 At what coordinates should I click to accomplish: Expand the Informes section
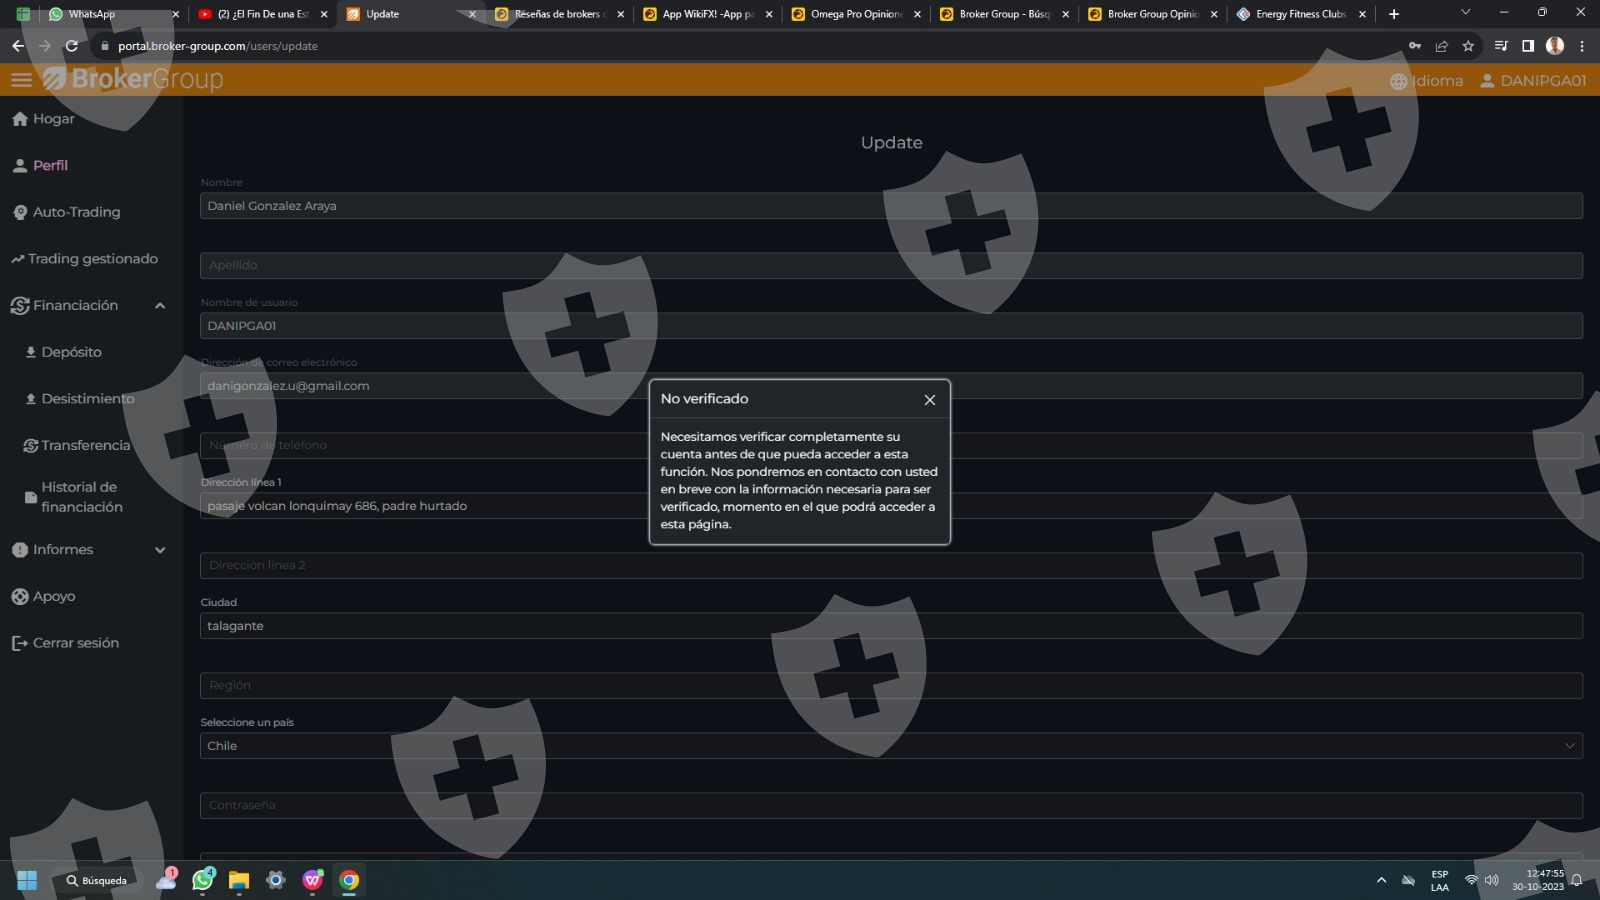pos(160,550)
